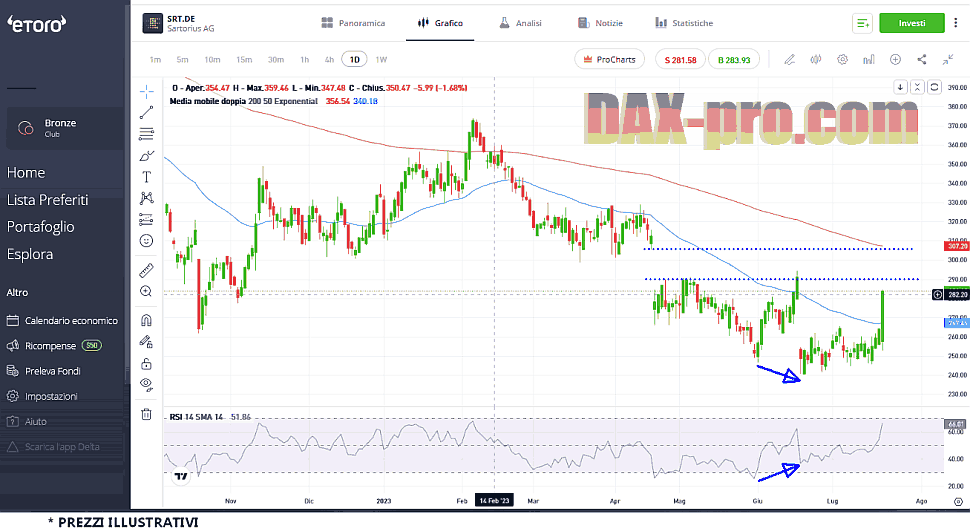Choose the pattern drawing tool
Screen dimensions: 970x531
click(147, 198)
